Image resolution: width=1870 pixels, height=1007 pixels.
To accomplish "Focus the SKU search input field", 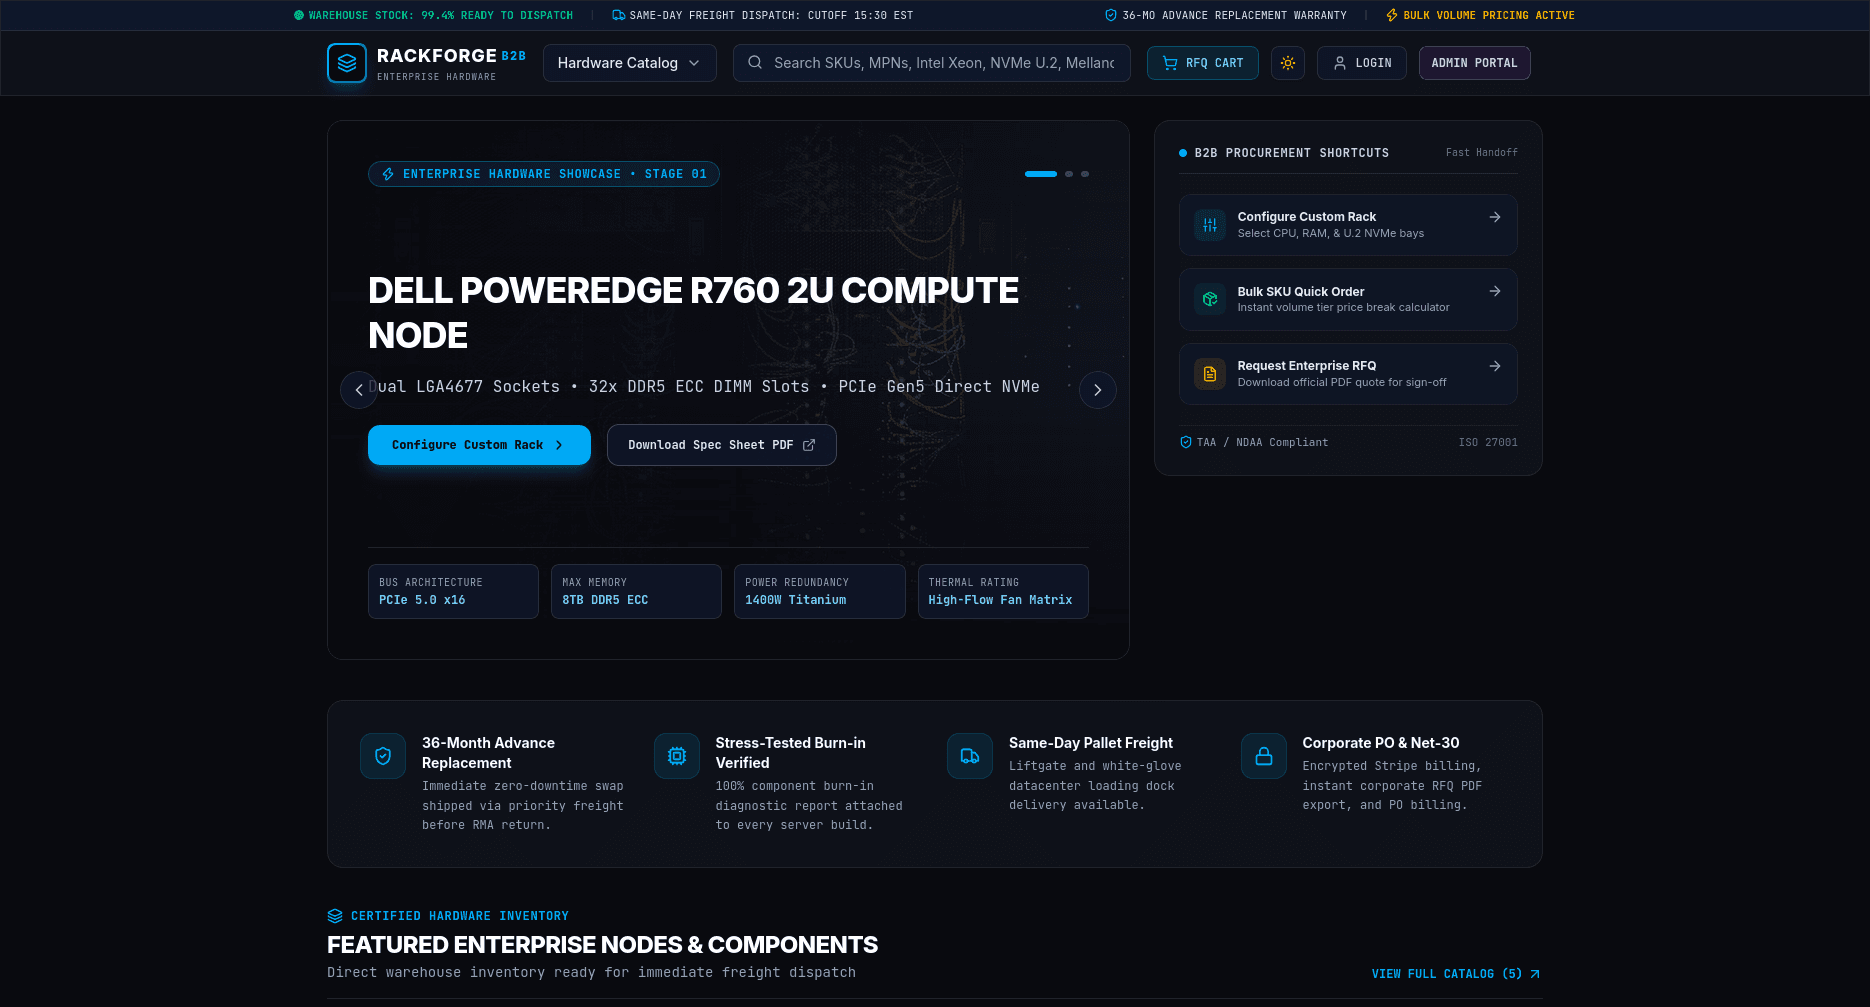I will [932, 63].
